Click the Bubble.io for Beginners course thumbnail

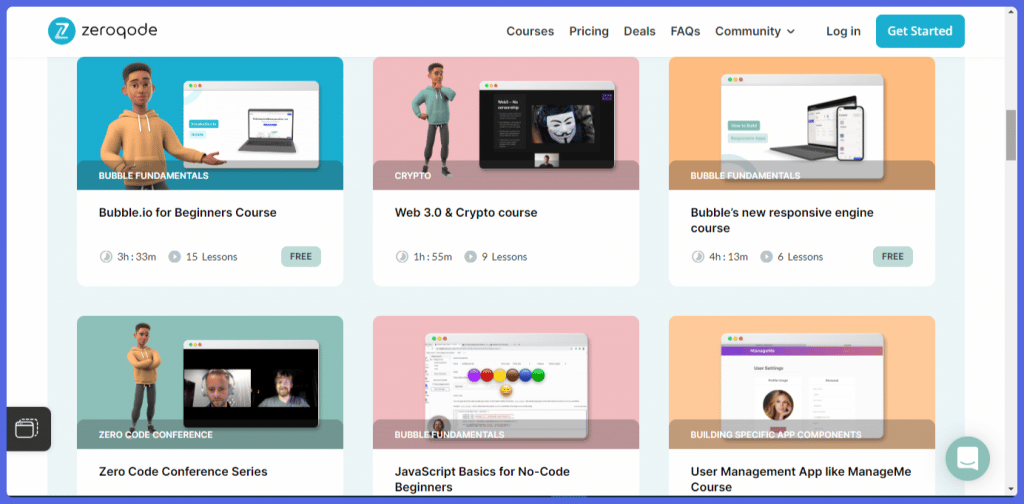(210, 123)
